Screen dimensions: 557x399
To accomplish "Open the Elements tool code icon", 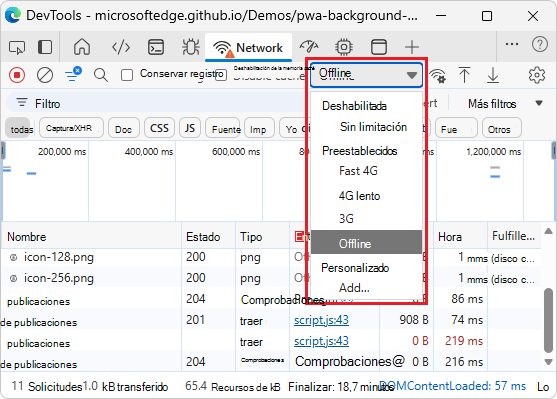I will tap(121, 47).
